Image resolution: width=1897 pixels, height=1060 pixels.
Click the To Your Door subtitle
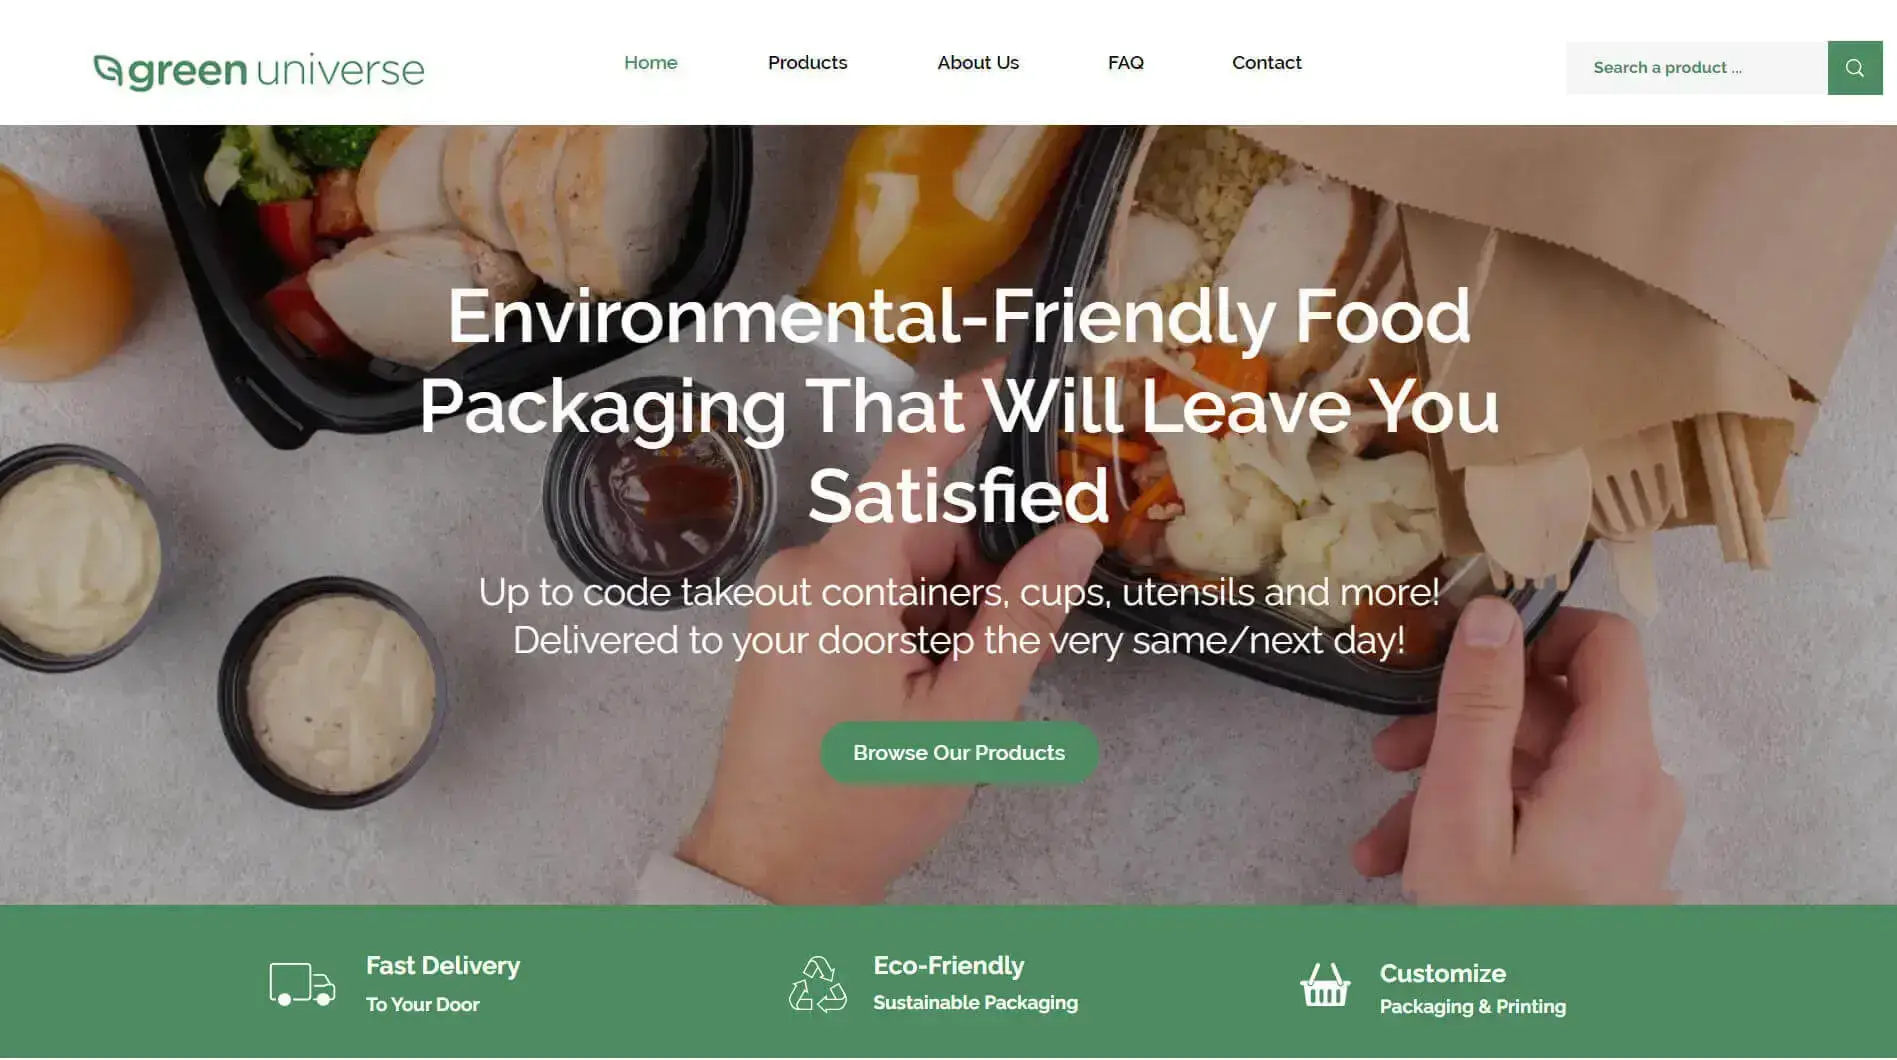423,1005
